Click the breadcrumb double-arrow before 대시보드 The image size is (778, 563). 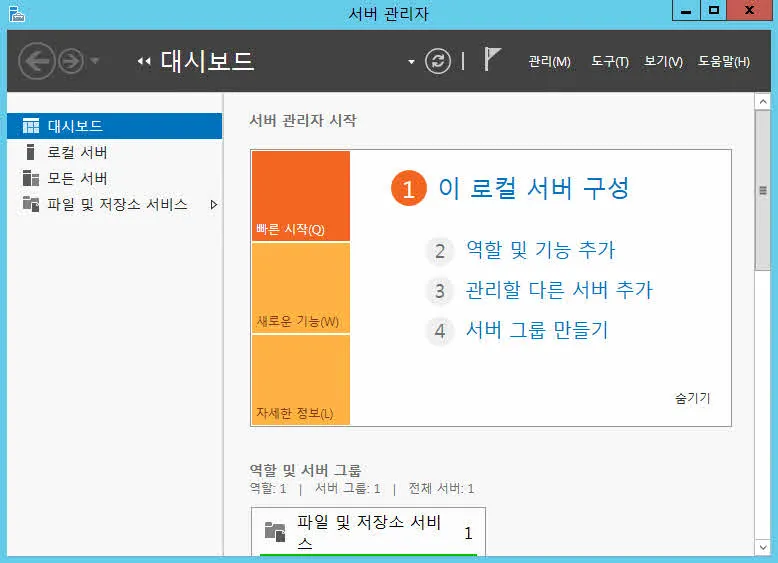pos(144,62)
